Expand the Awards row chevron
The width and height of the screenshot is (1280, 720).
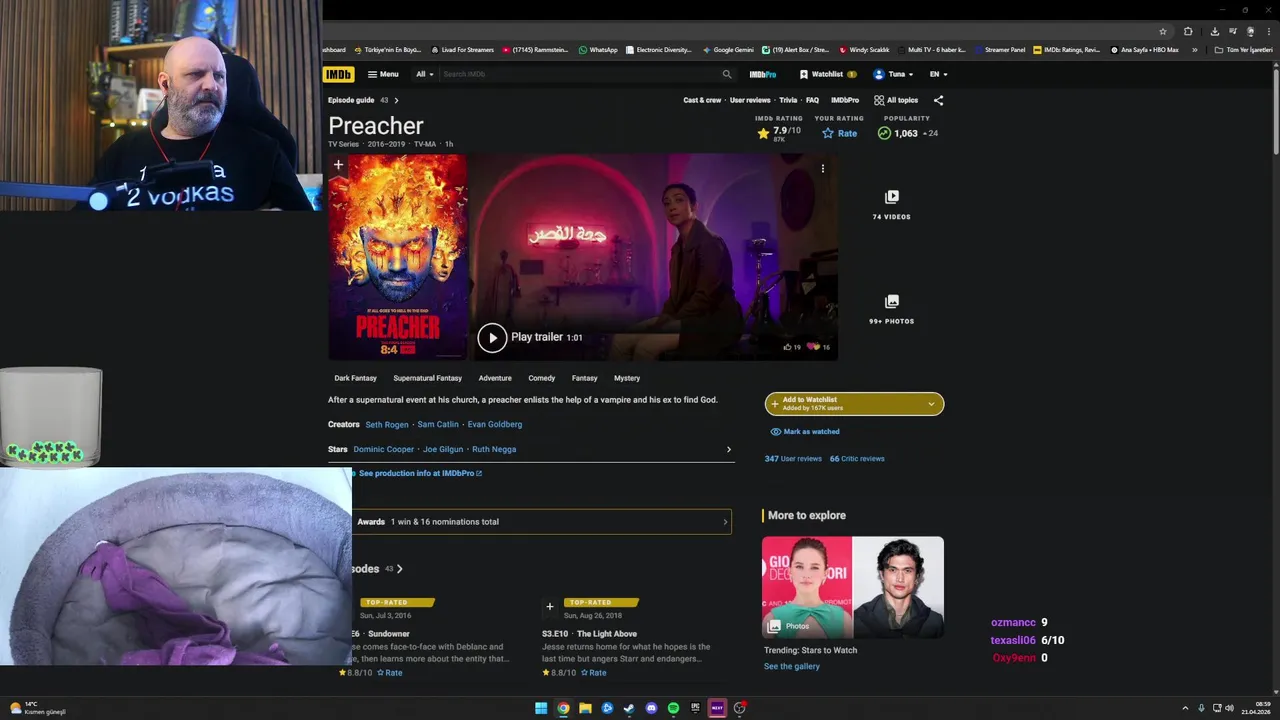click(725, 522)
